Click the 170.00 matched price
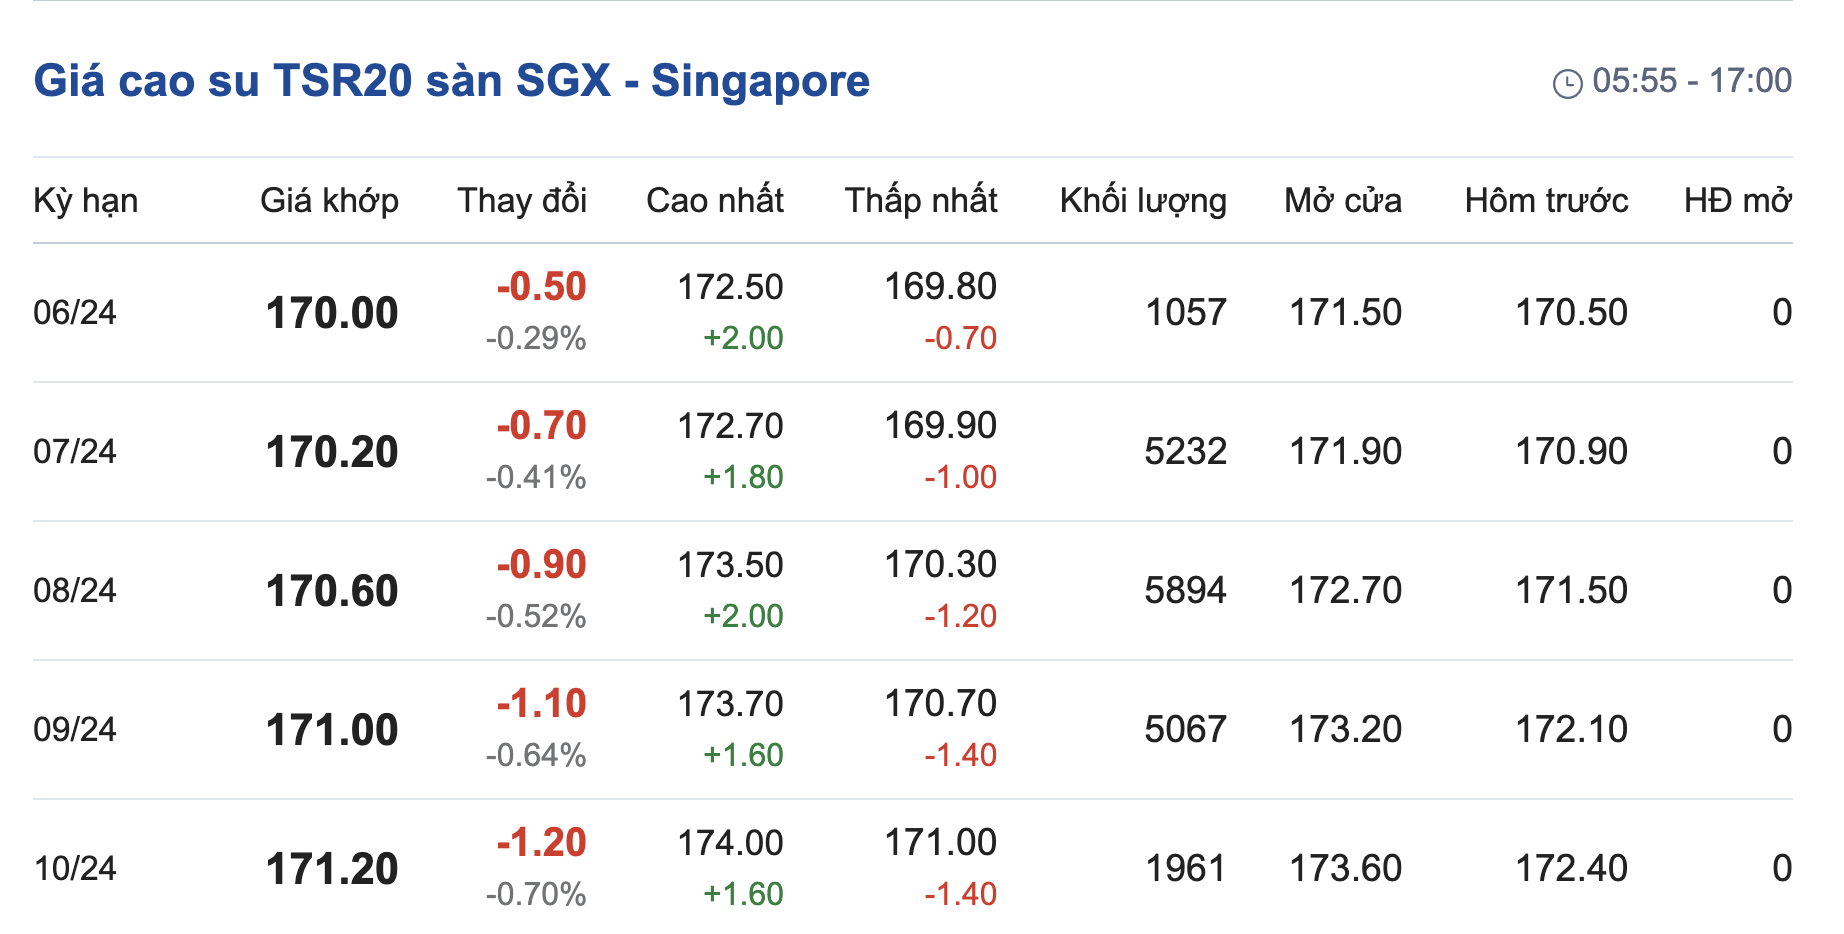The height and width of the screenshot is (934, 1844). (332, 314)
